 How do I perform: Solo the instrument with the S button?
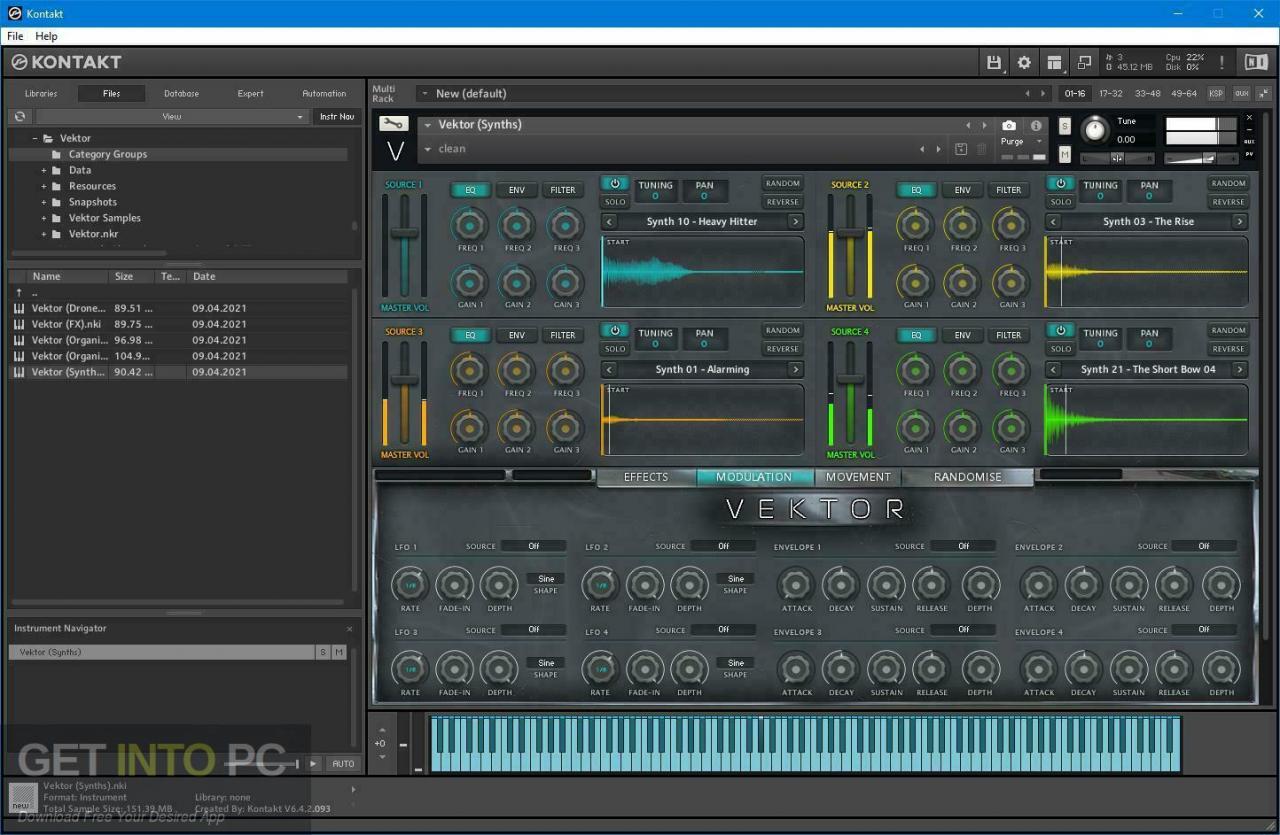[x=1064, y=126]
